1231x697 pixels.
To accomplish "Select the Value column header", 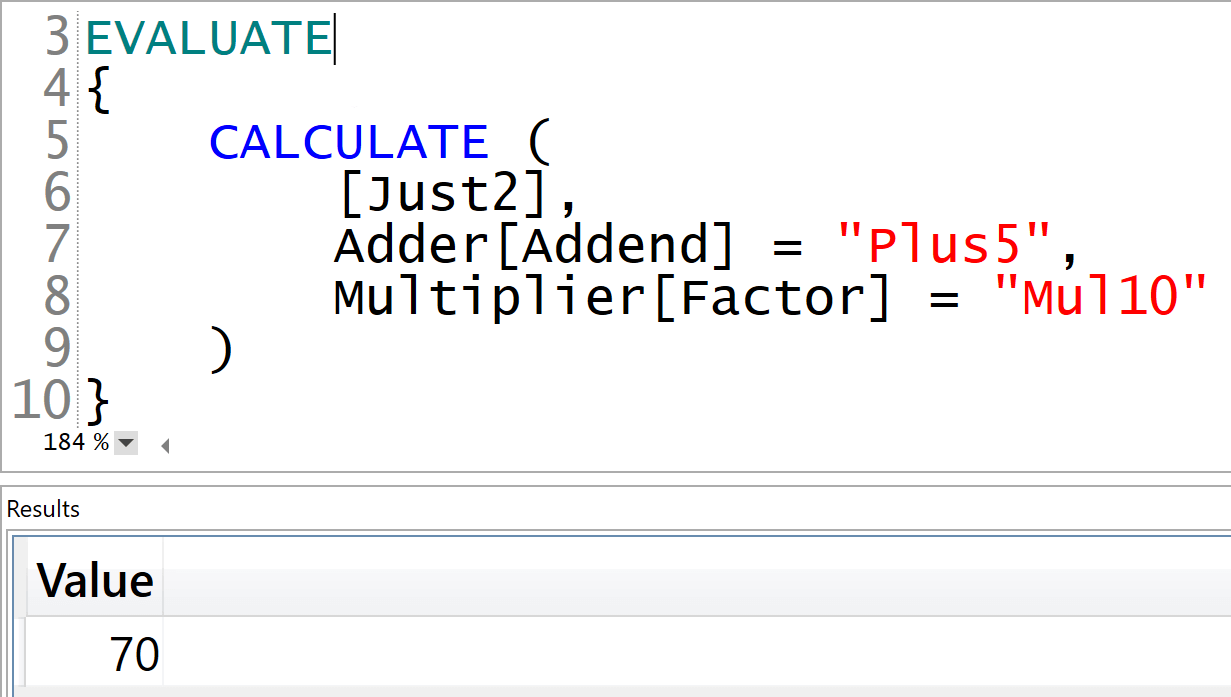I will click(x=95, y=581).
